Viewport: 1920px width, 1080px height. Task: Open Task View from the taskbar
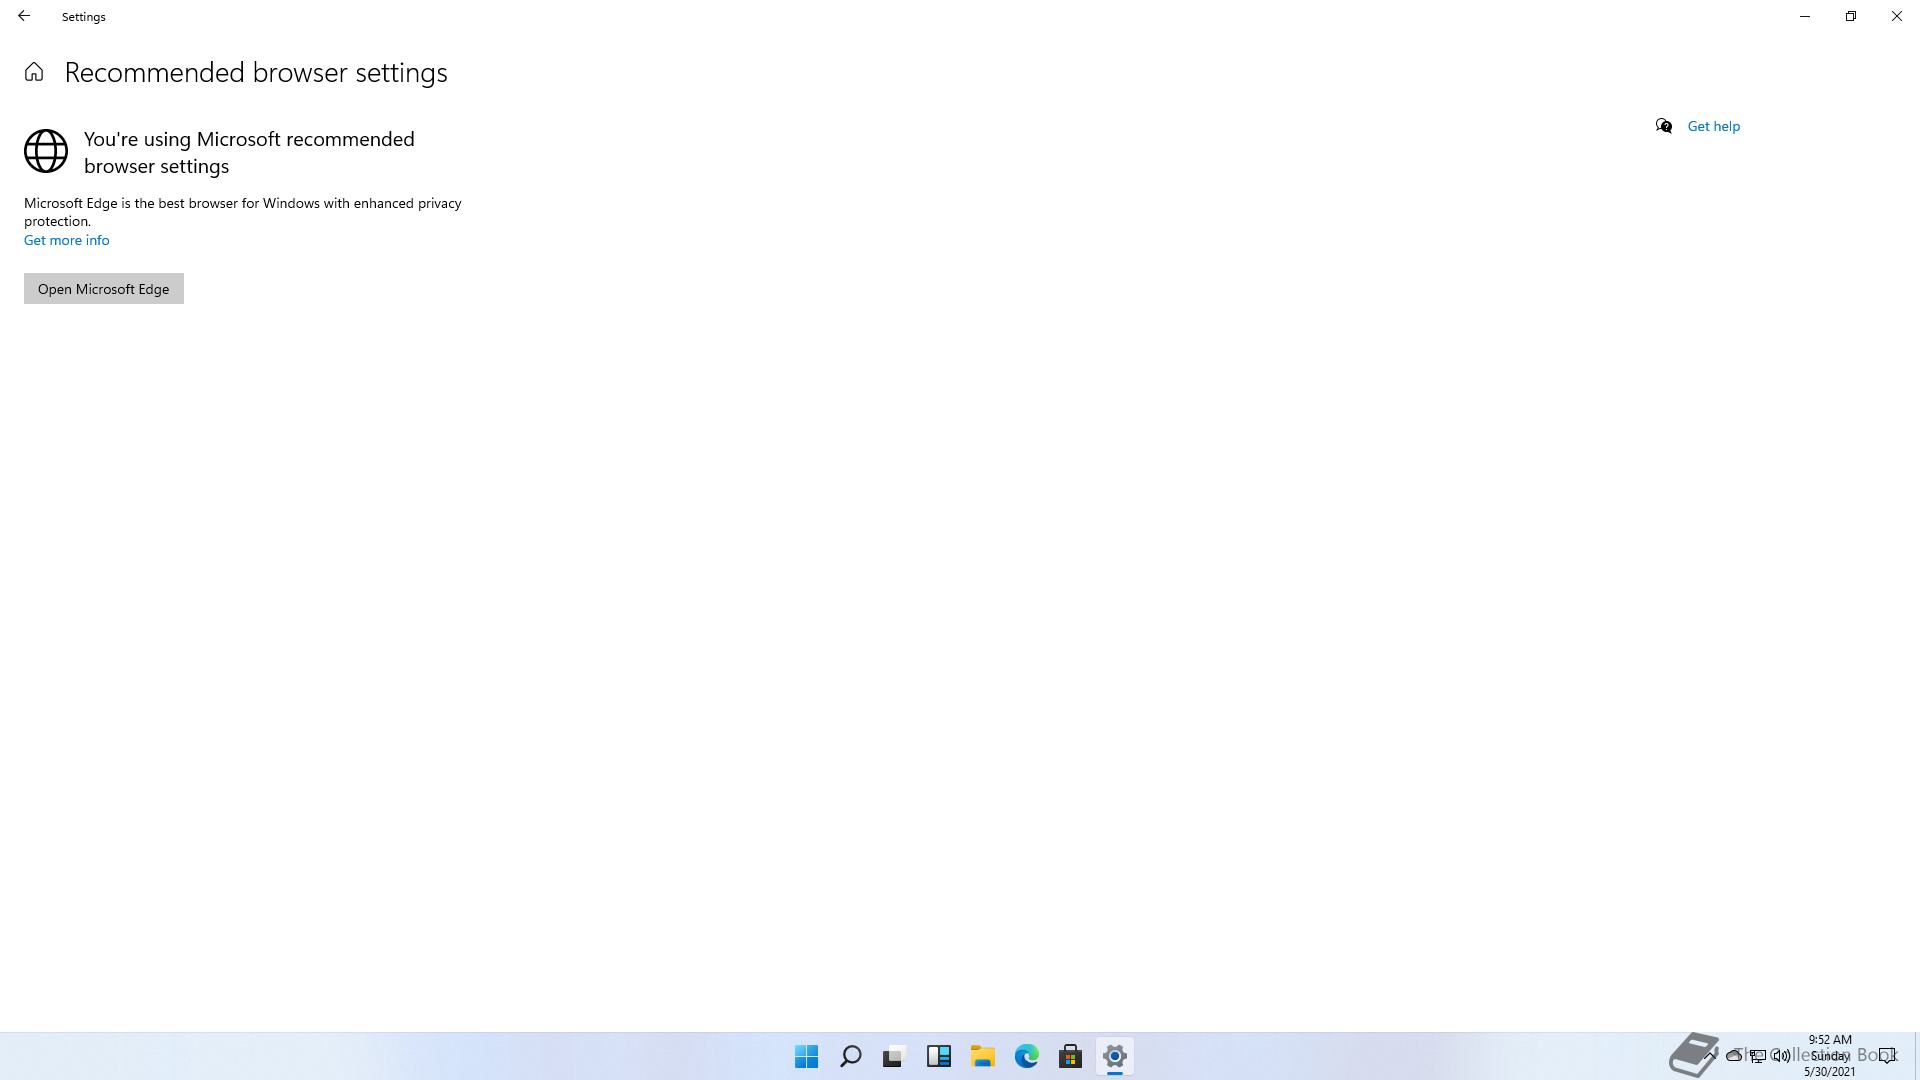895,1056
